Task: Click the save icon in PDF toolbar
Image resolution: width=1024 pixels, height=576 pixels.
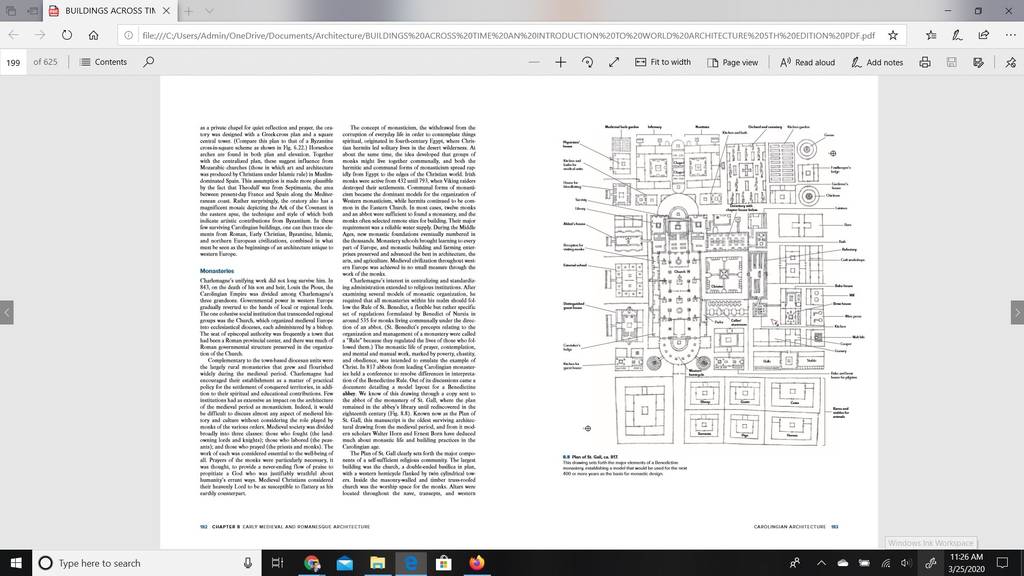Action: pyautogui.click(x=952, y=62)
